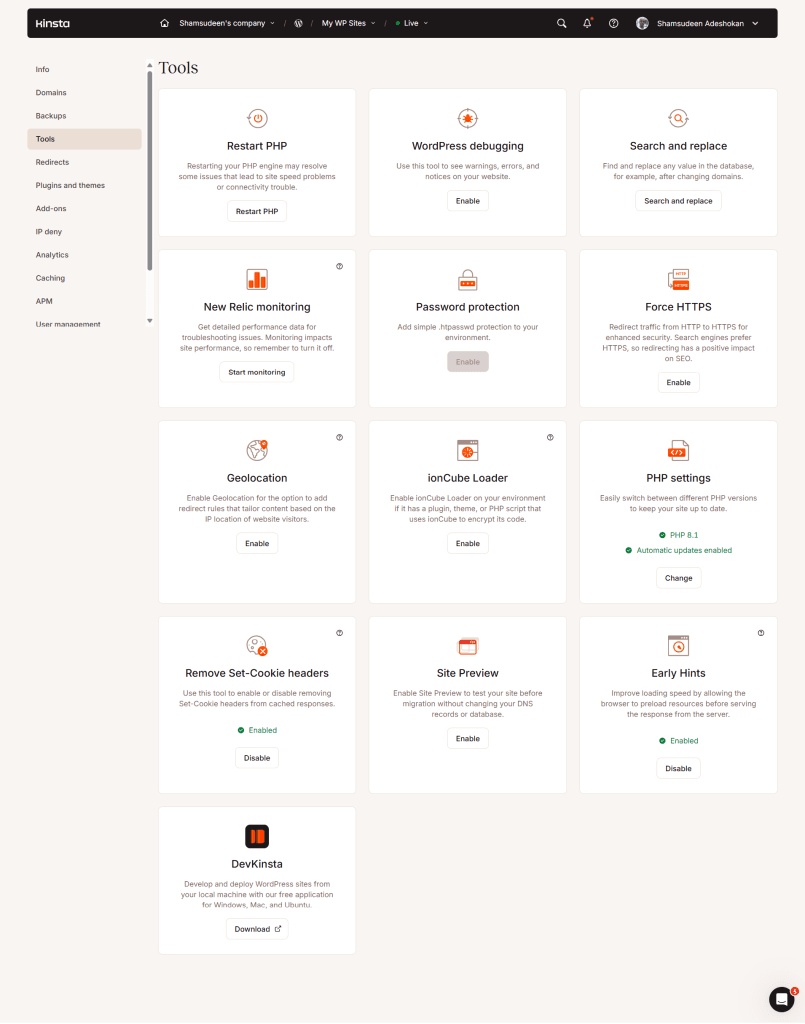The height and width of the screenshot is (1024, 805).
Task: Enable ionCube Loader
Action: (467, 543)
